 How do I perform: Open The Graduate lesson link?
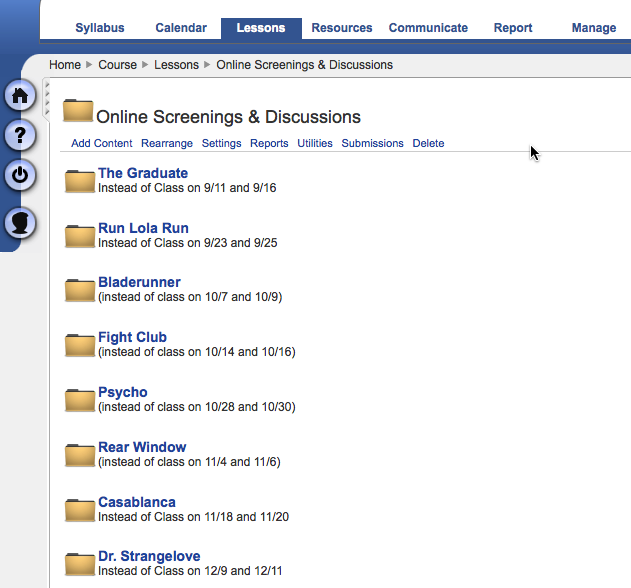(143, 173)
